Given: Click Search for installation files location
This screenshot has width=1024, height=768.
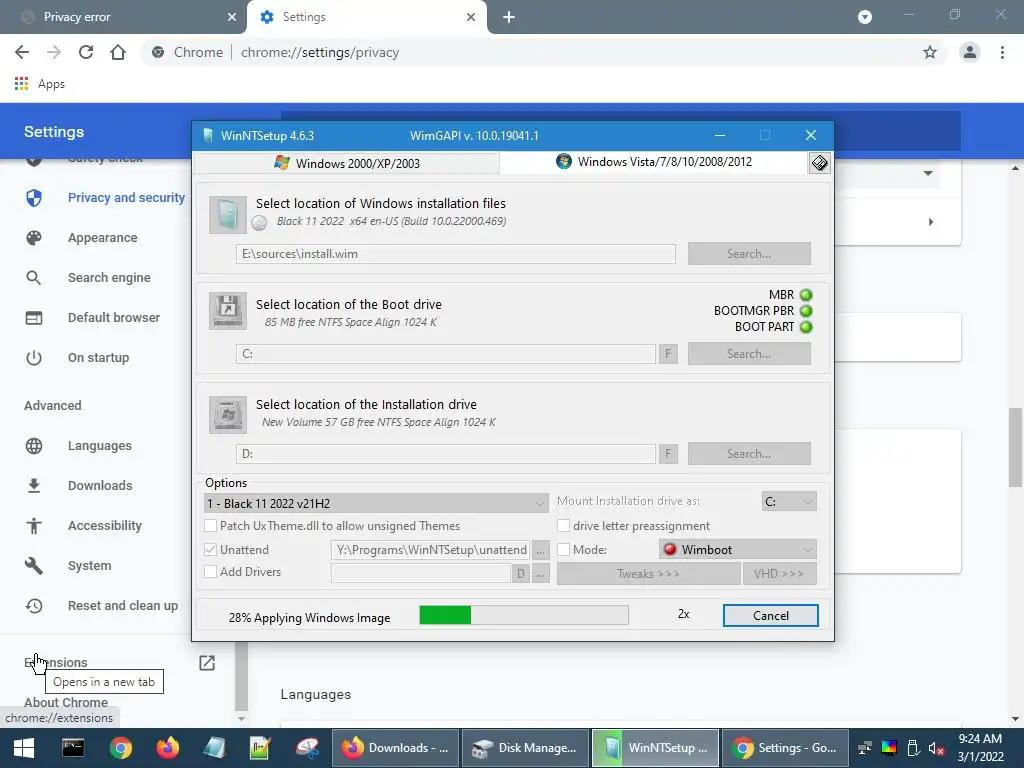Looking at the screenshot, I should click(x=749, y=254).
